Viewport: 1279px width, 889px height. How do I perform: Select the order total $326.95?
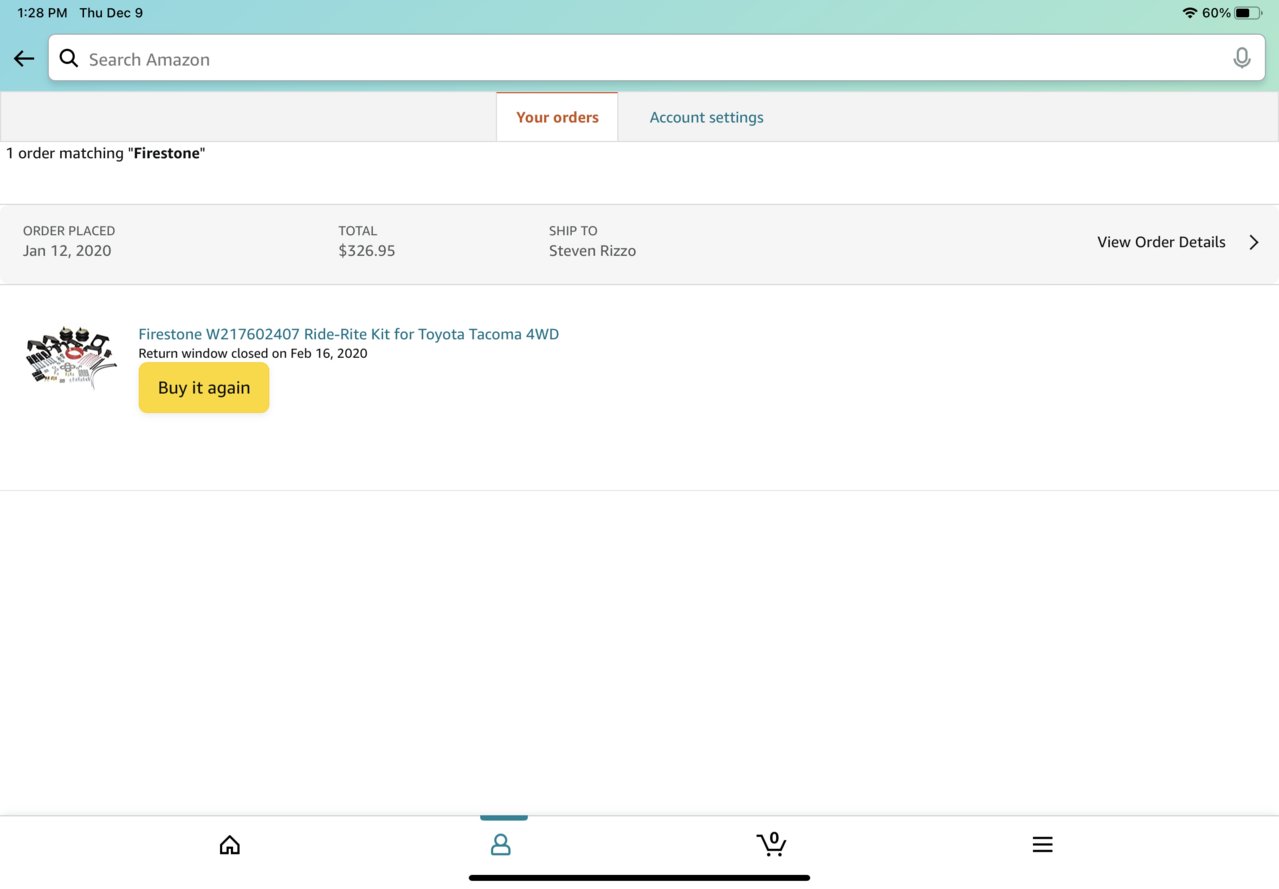(x=367, y=251)
